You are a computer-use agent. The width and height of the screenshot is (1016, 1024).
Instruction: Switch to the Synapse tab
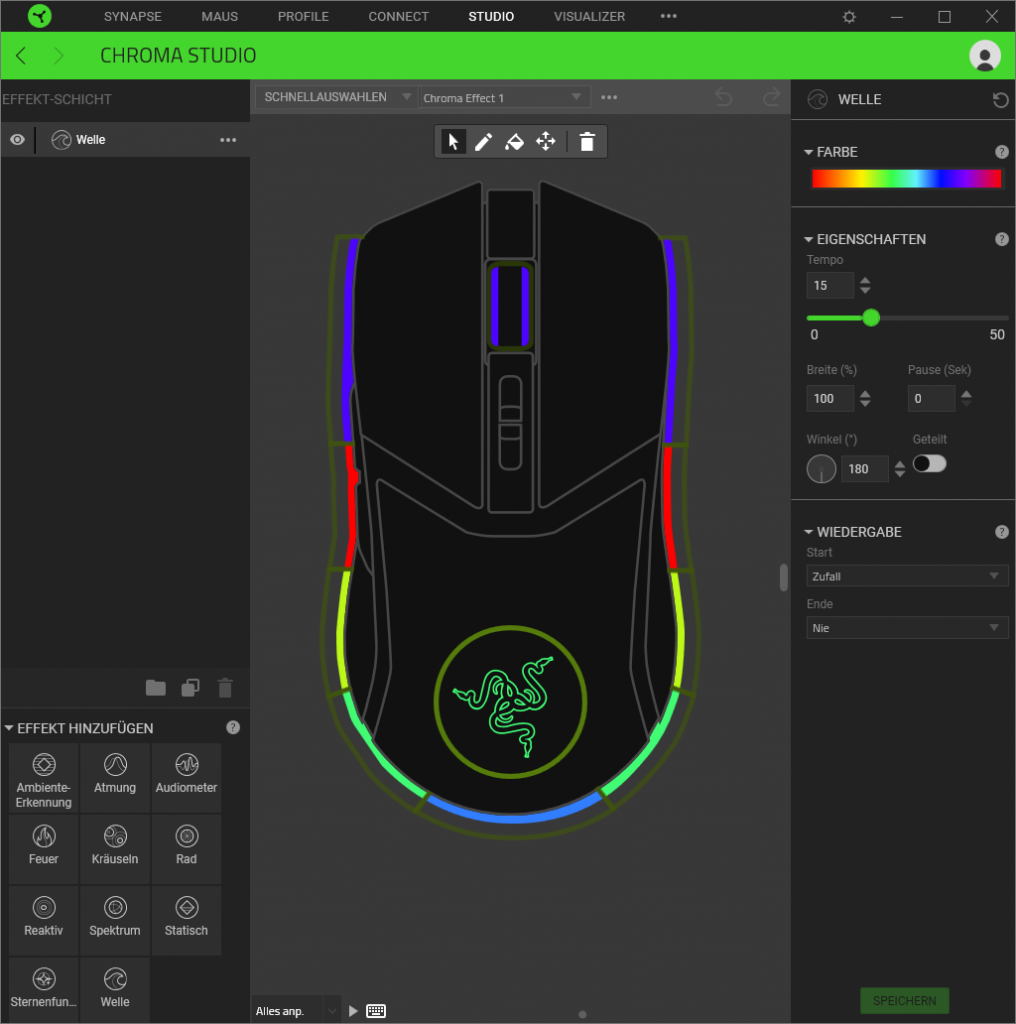click(x=133, y=16)
